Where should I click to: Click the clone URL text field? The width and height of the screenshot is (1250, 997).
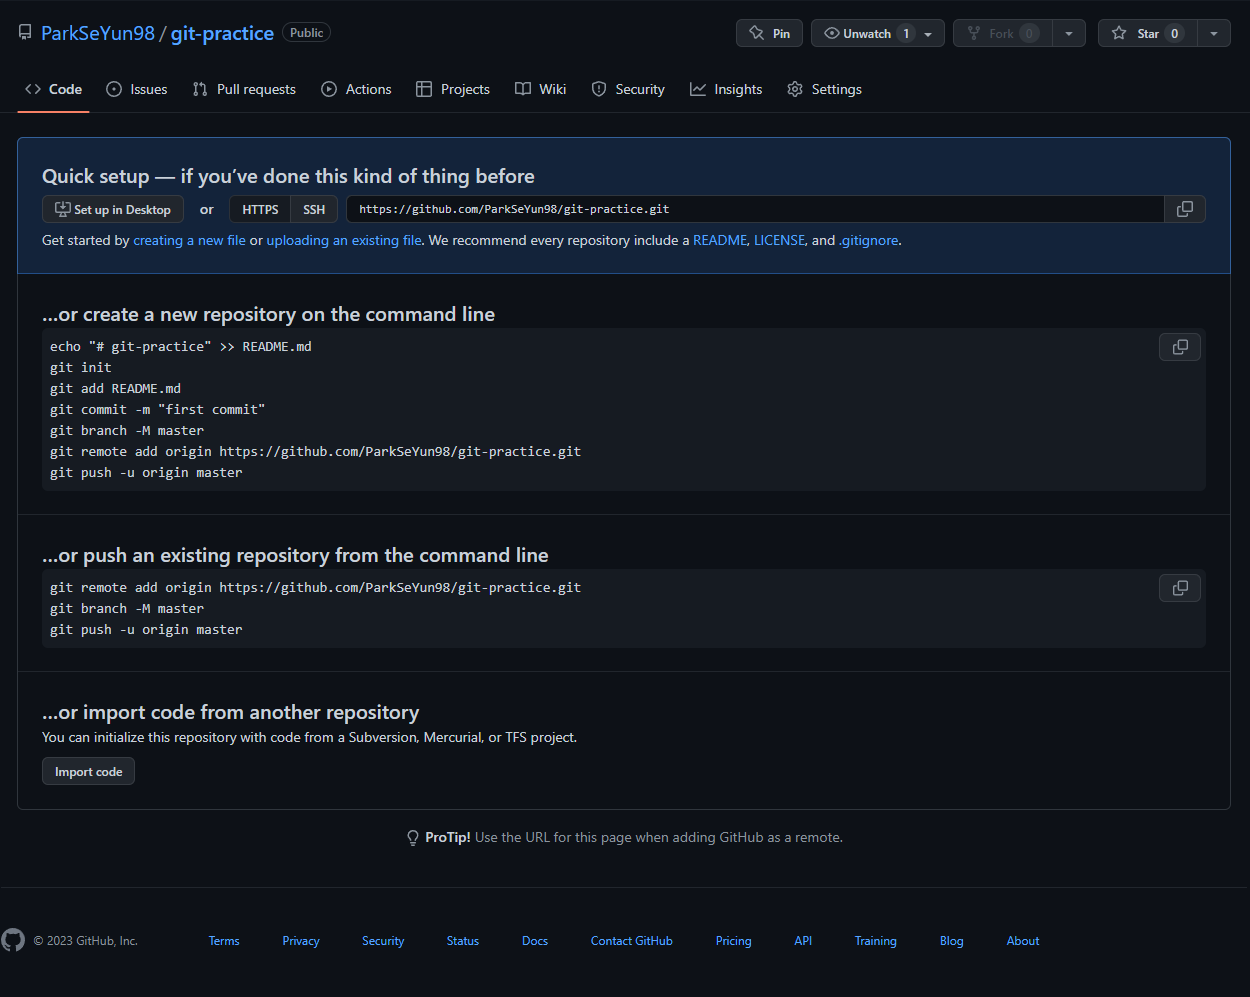click(x=756, y=209)
